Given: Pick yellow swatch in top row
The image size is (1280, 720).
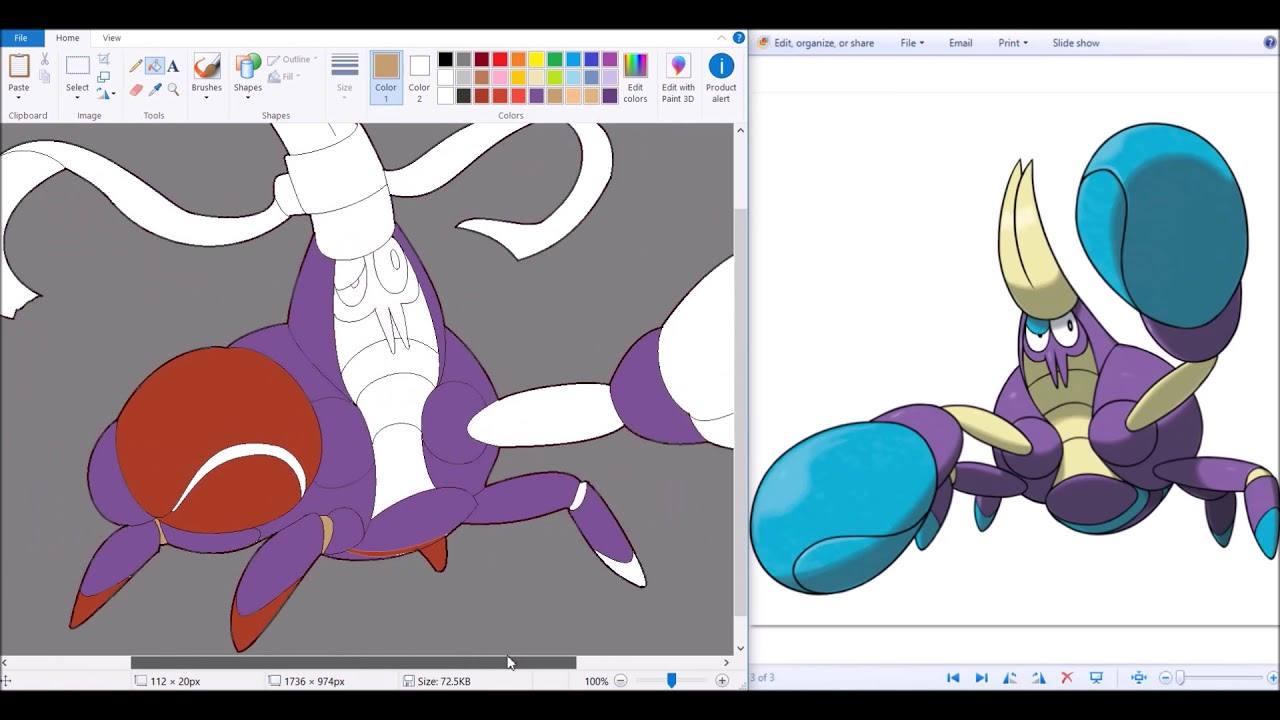Looking at the screenshot, I should (x=537, y=60).
